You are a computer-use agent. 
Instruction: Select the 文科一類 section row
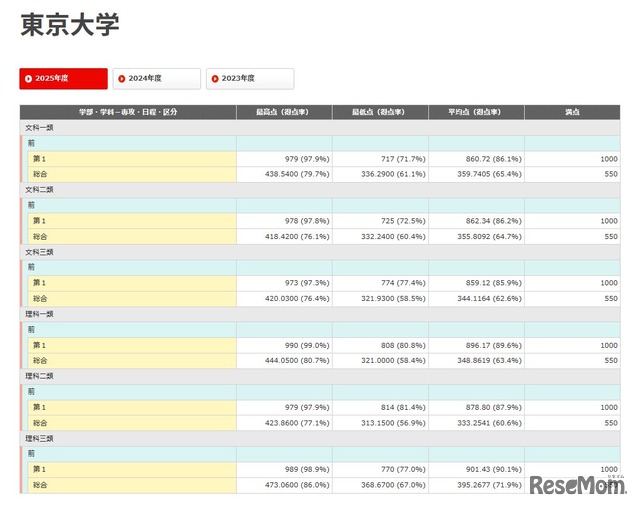[320, 128]
